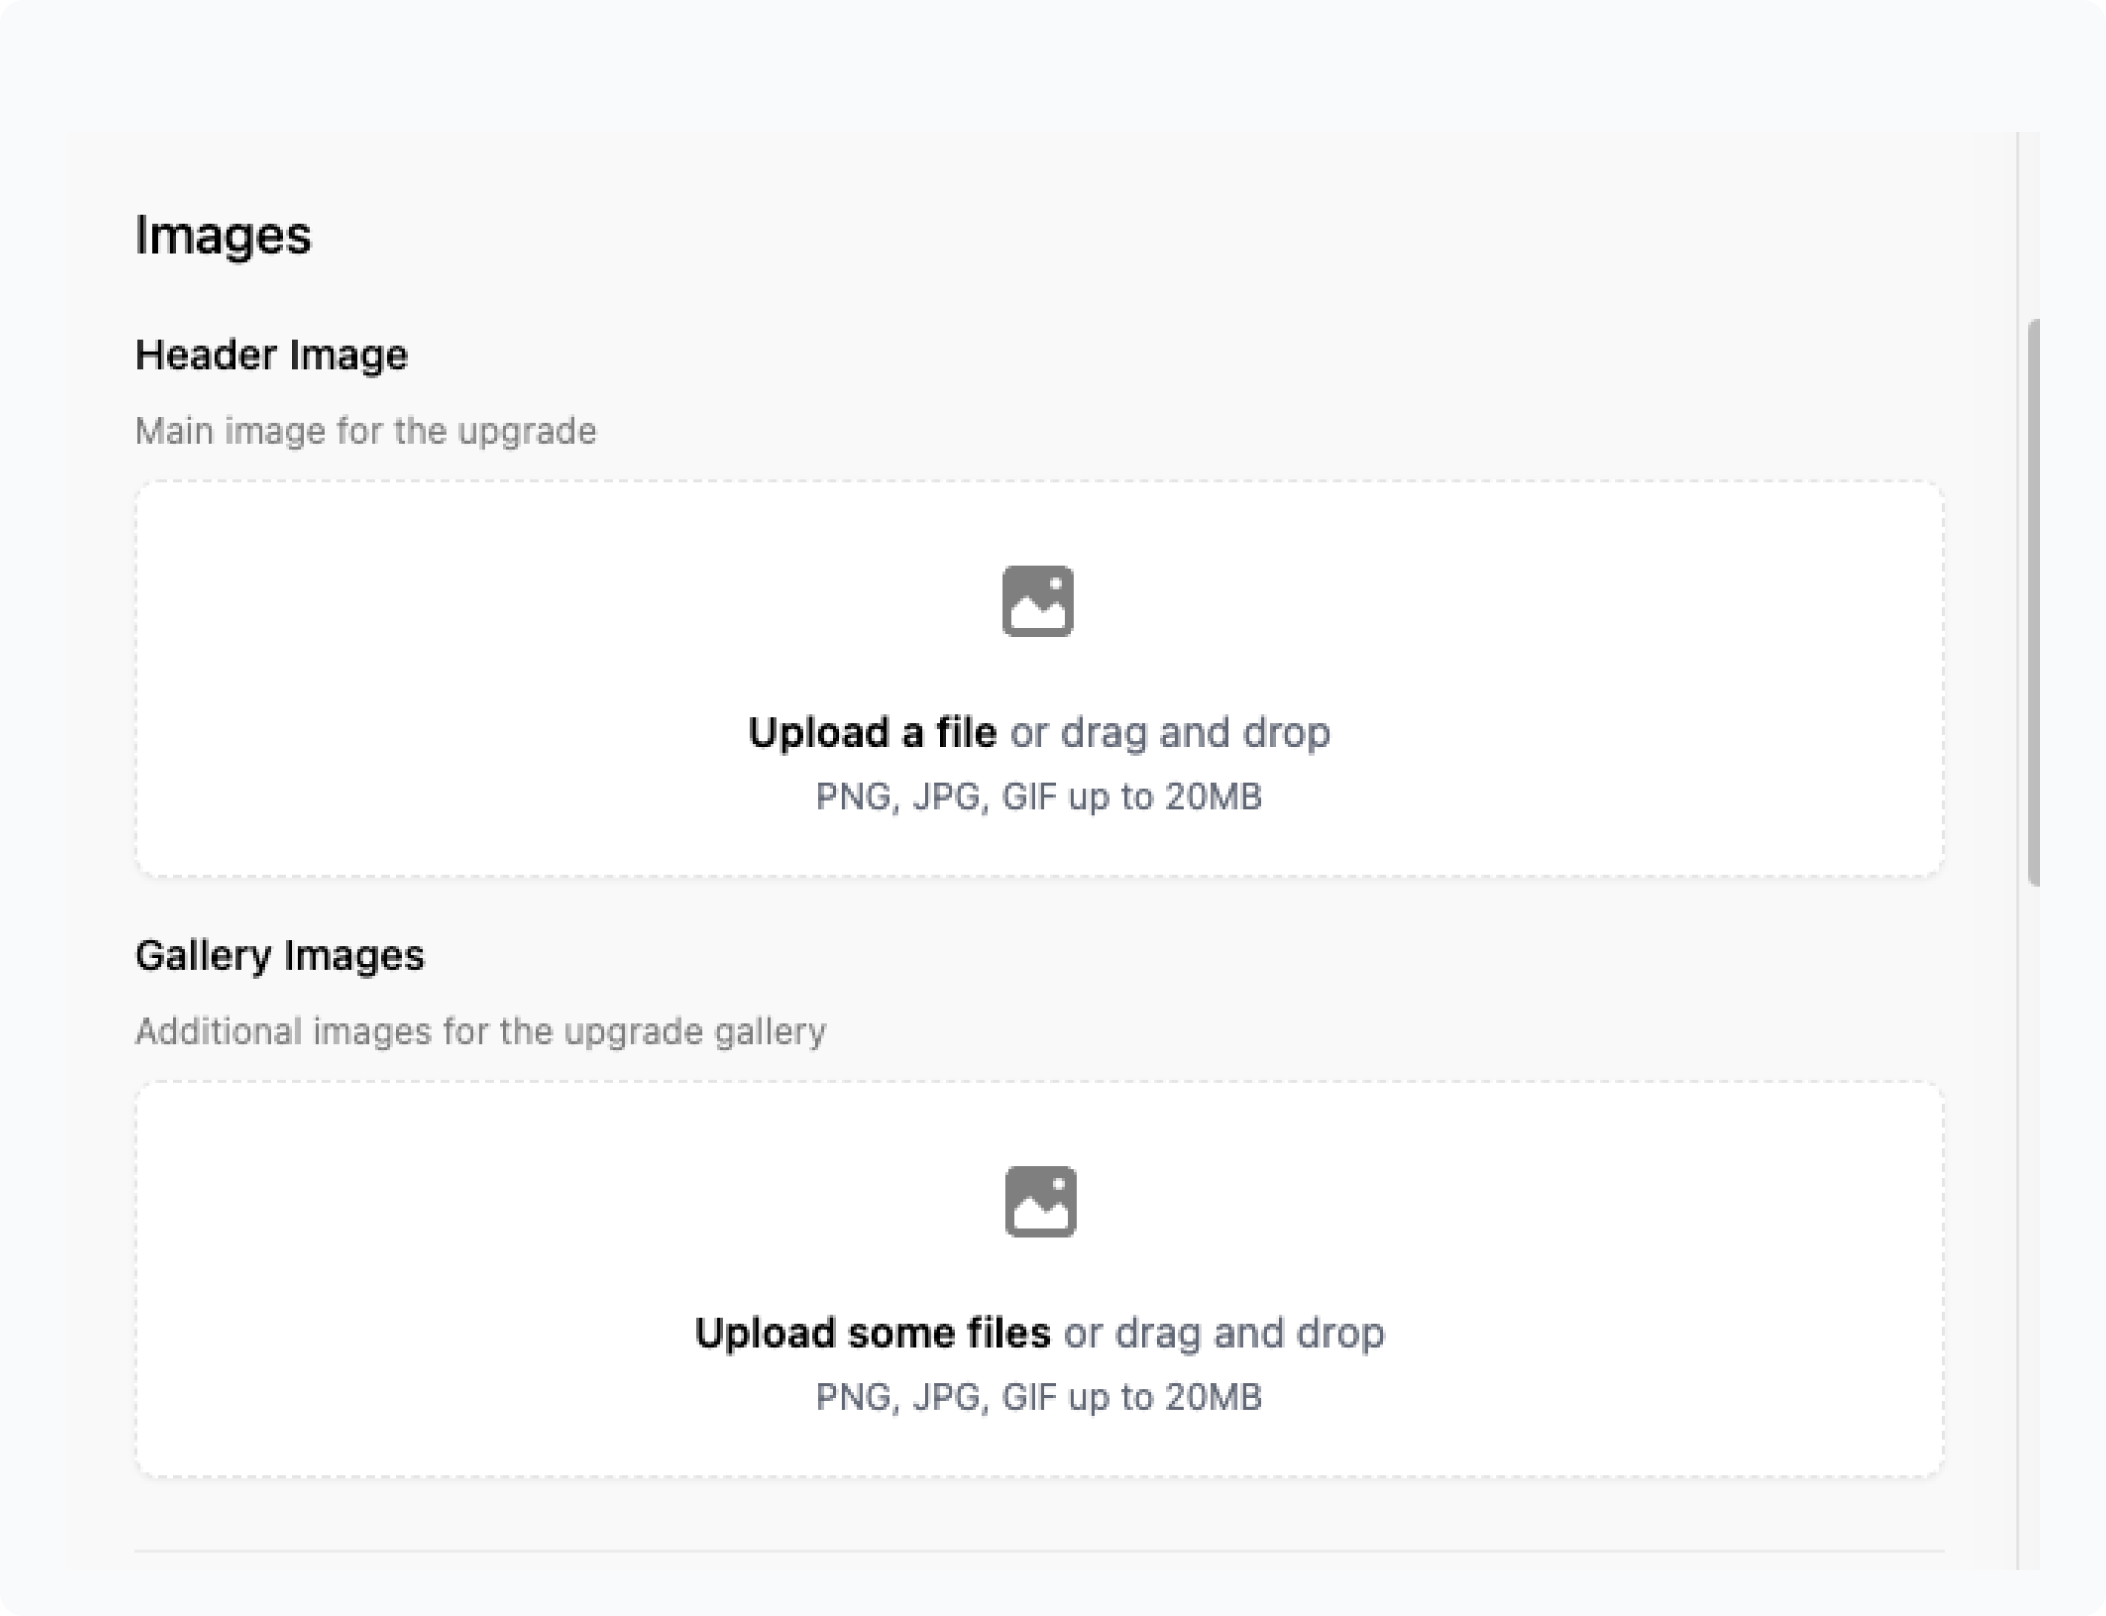Image resolution: width=2106 pixels, height=1616 pixels.
Task: Click the 20MB file-size hint under "Upload some files"
Action: coord(1038,1397)
